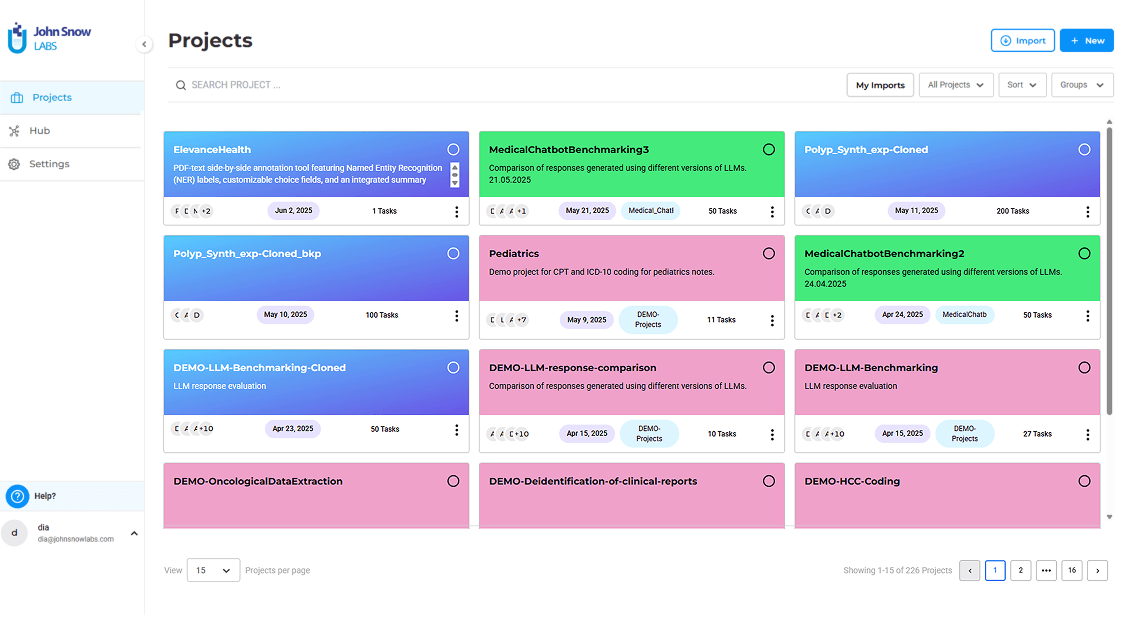Open the Help question mark icon
Image resolution: width=1139 pixels, height=627 pixels.
click(17, 496)
